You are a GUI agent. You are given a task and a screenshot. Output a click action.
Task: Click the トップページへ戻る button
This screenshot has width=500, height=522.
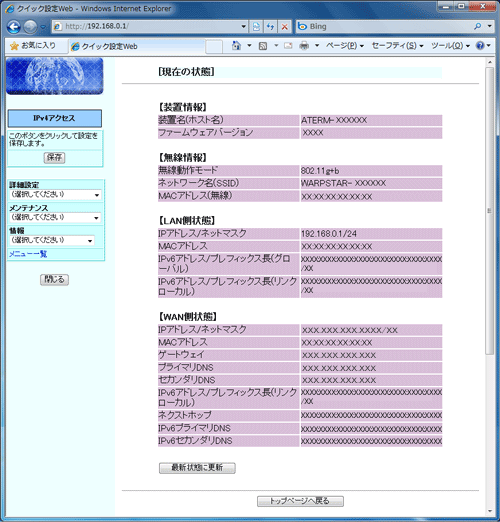tap(300, 501)
